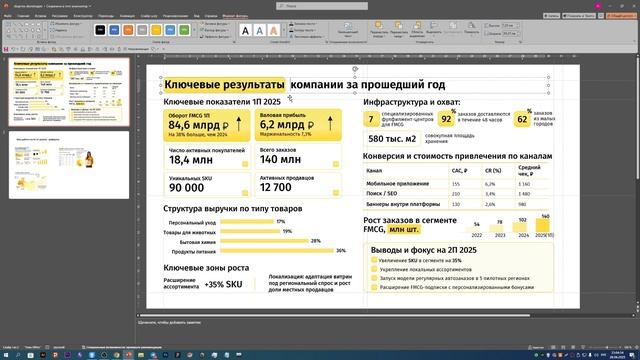Insert a text box (Надпись) from ribbon
This screenshot has height=360, width=640.
tap(59, 30)
